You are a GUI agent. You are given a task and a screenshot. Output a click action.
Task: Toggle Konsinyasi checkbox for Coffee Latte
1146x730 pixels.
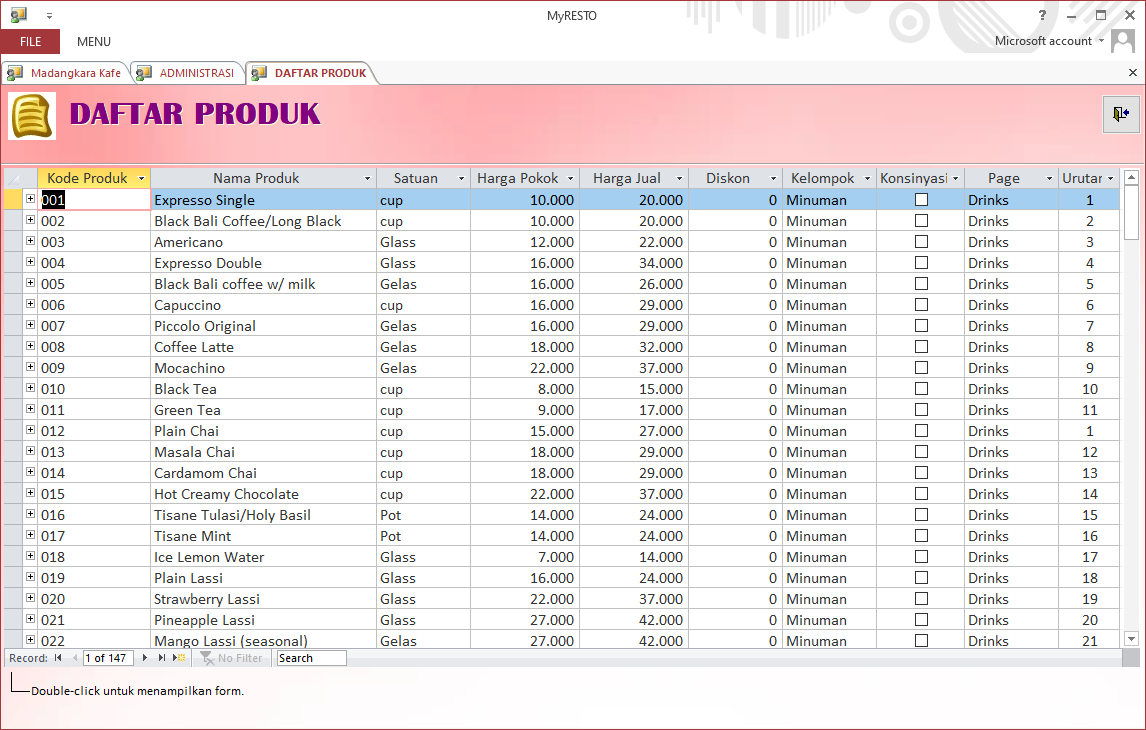click(x=921, y=347)
